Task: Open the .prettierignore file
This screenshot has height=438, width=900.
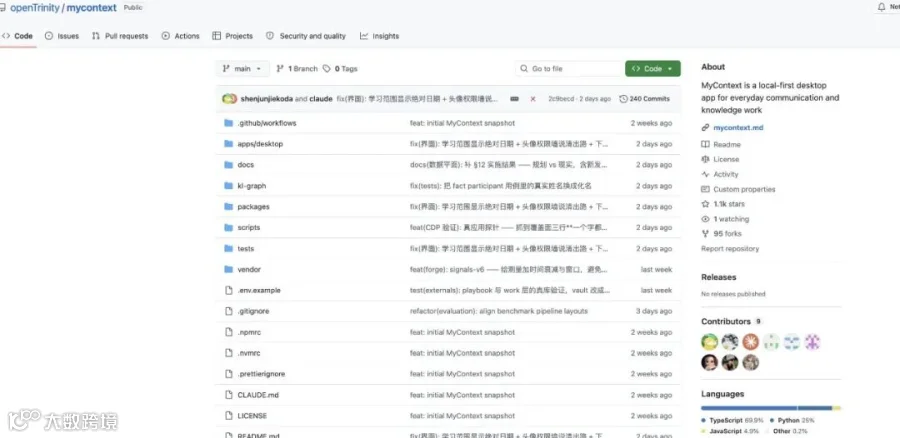Action: click(261, 374)
